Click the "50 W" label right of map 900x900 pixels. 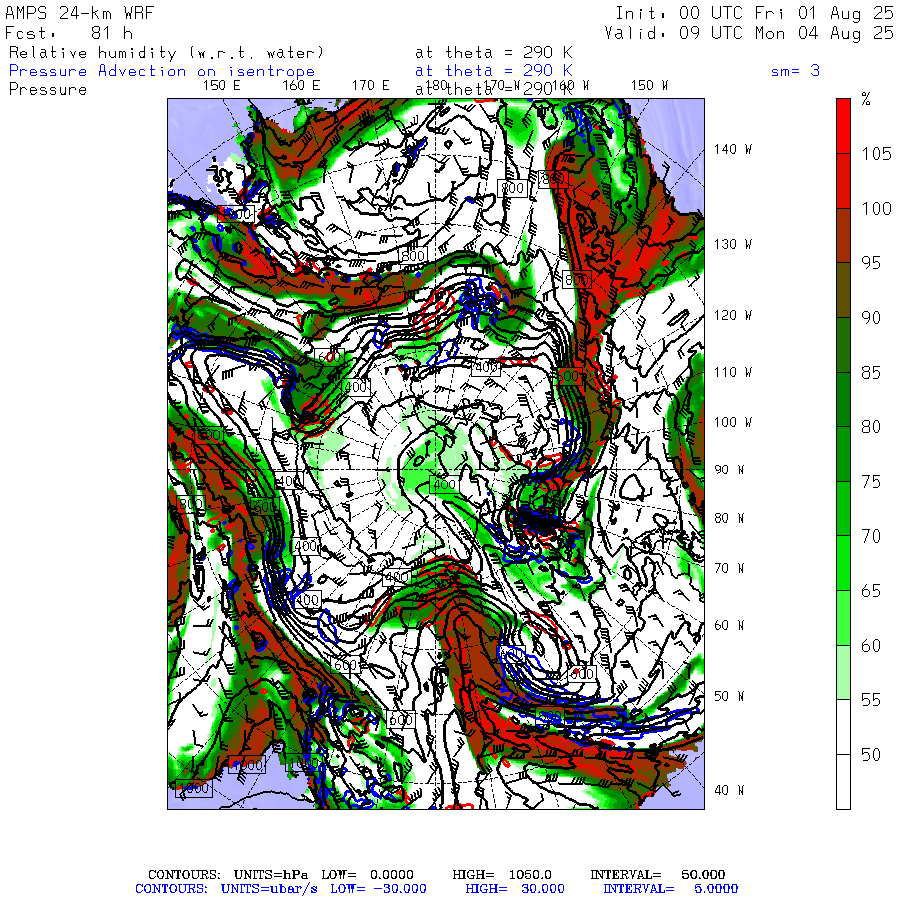coord(729,696)
